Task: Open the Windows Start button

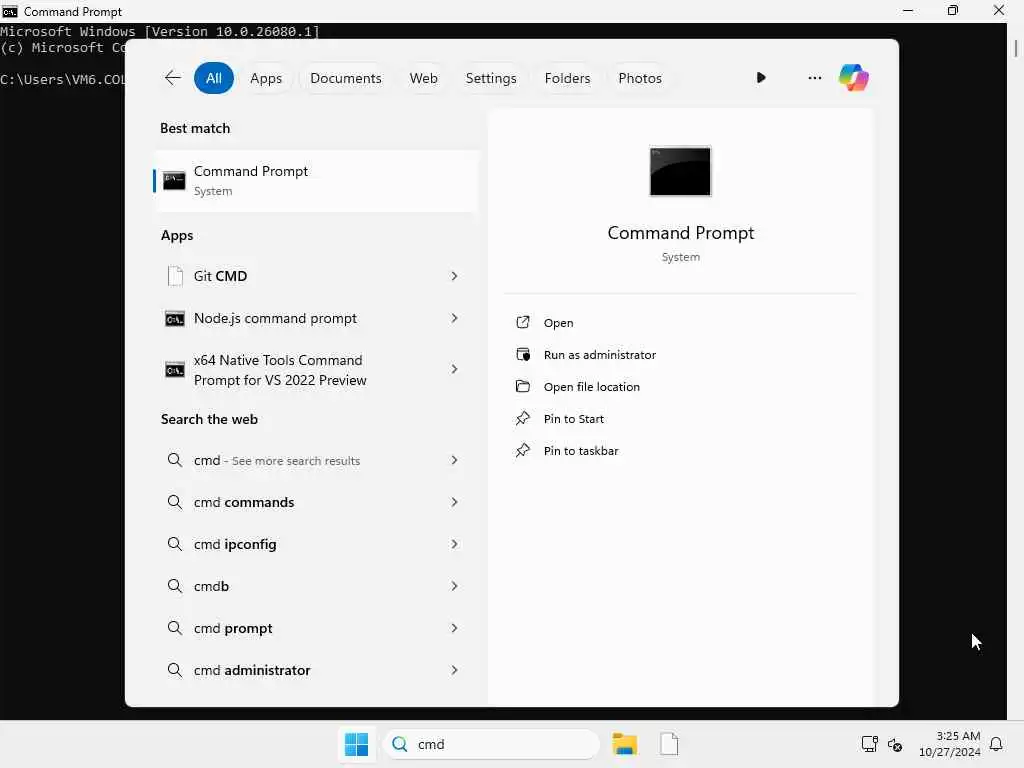Action: point(357,744)
